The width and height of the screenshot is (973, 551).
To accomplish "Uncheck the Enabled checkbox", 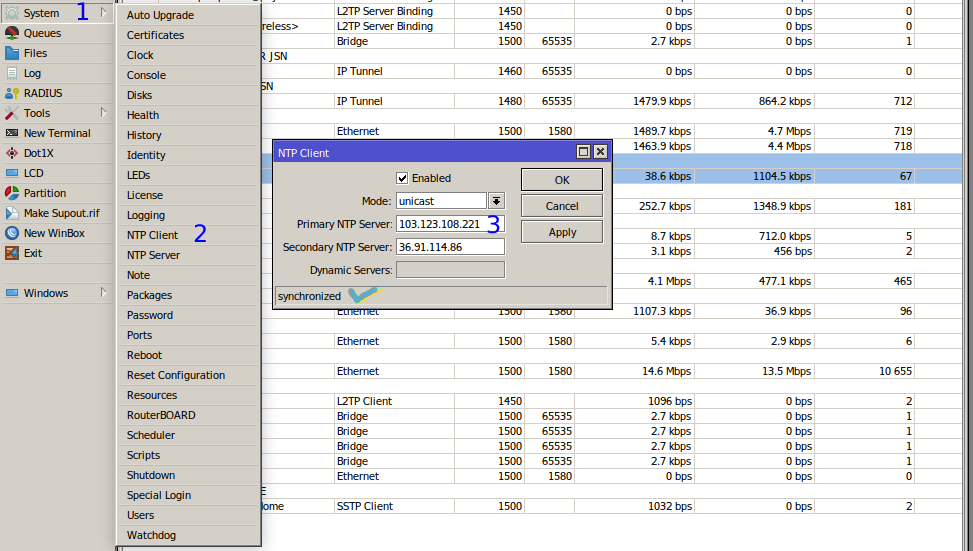I will point(402,178).
